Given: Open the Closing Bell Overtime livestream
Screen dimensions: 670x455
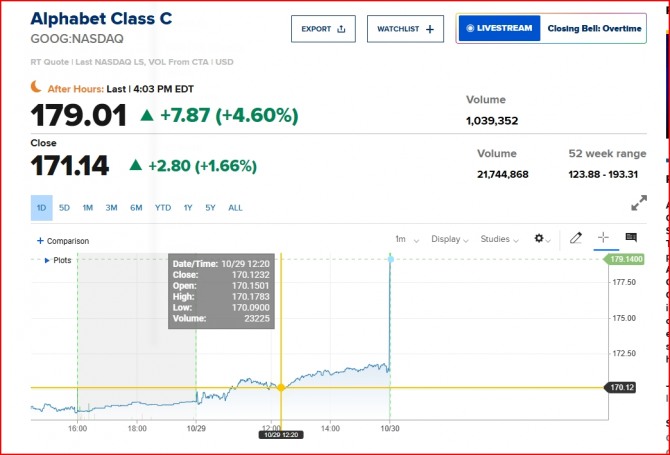Looking at the screenshot, I should pos(551,29).
